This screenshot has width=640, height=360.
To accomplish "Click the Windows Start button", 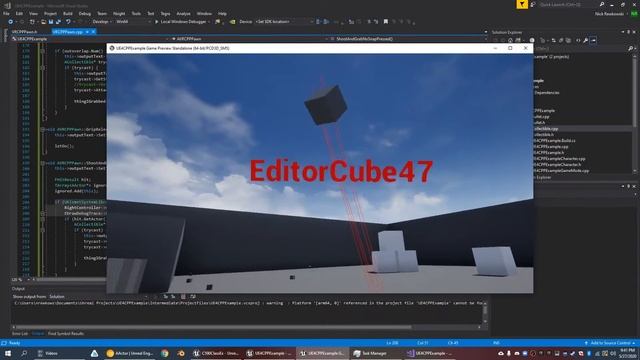I will (8, 353).
